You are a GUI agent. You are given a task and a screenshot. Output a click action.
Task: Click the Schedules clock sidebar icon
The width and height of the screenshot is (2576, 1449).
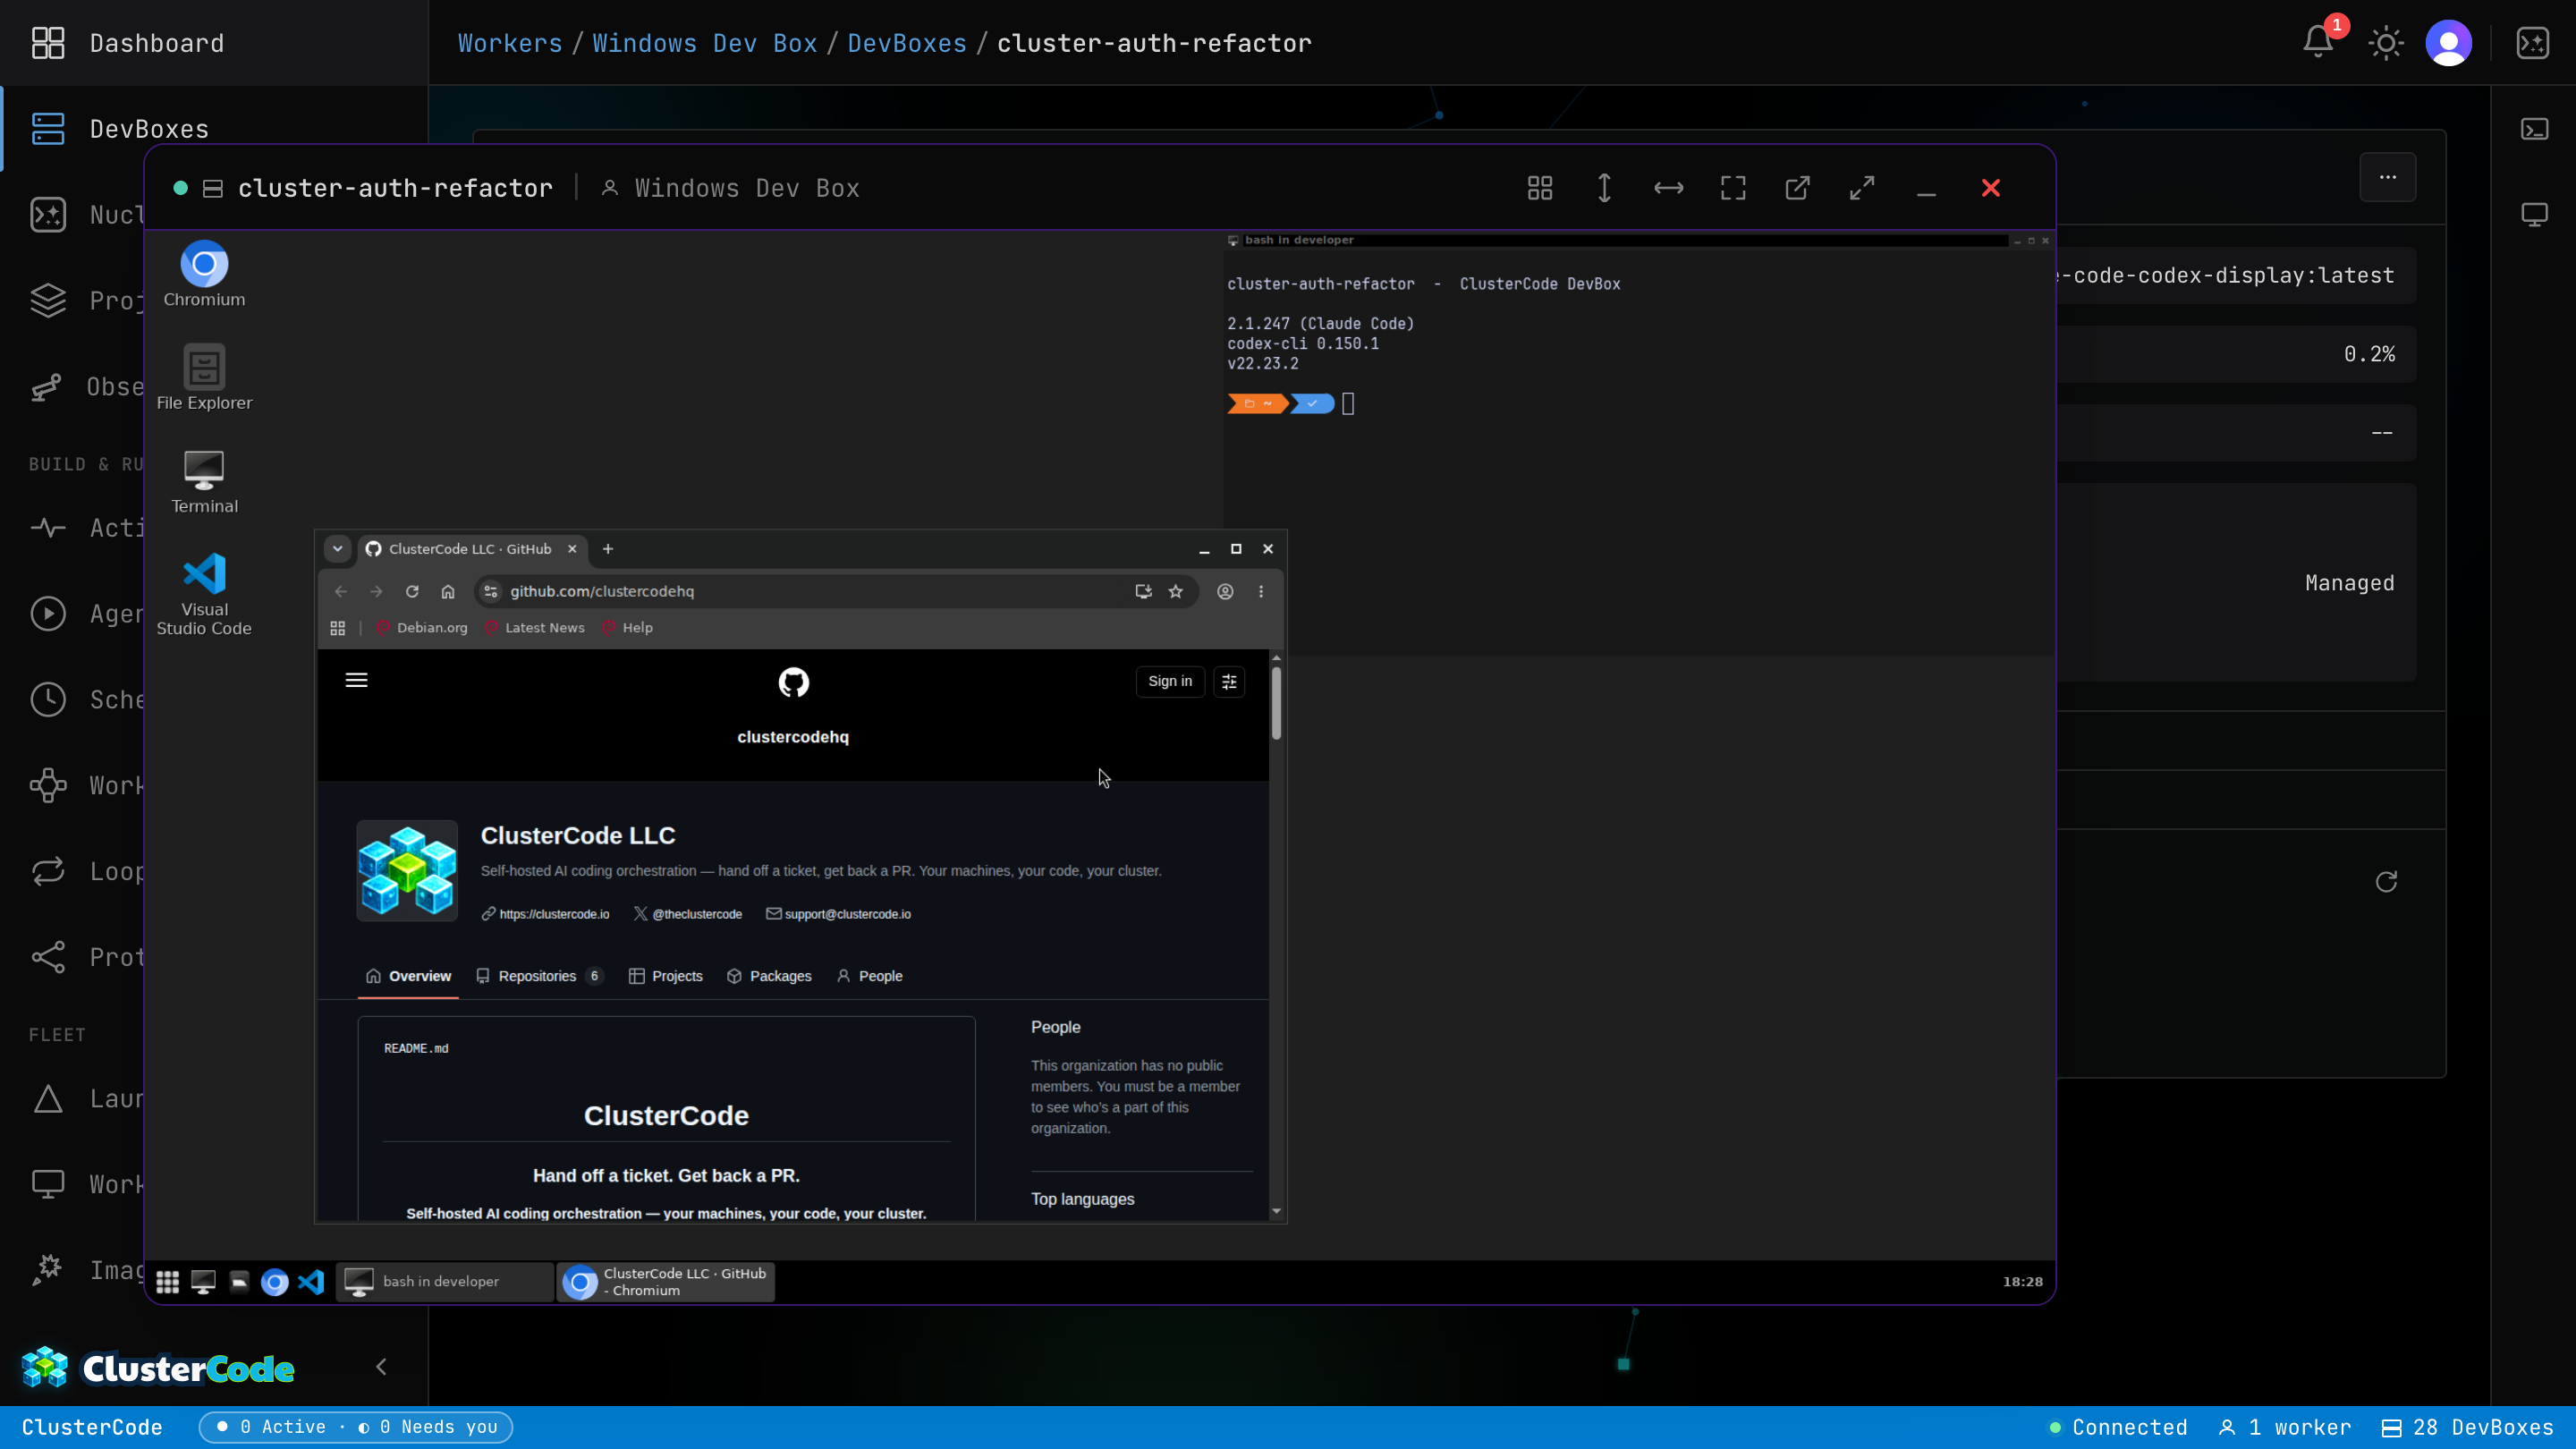tap(48, 699)
